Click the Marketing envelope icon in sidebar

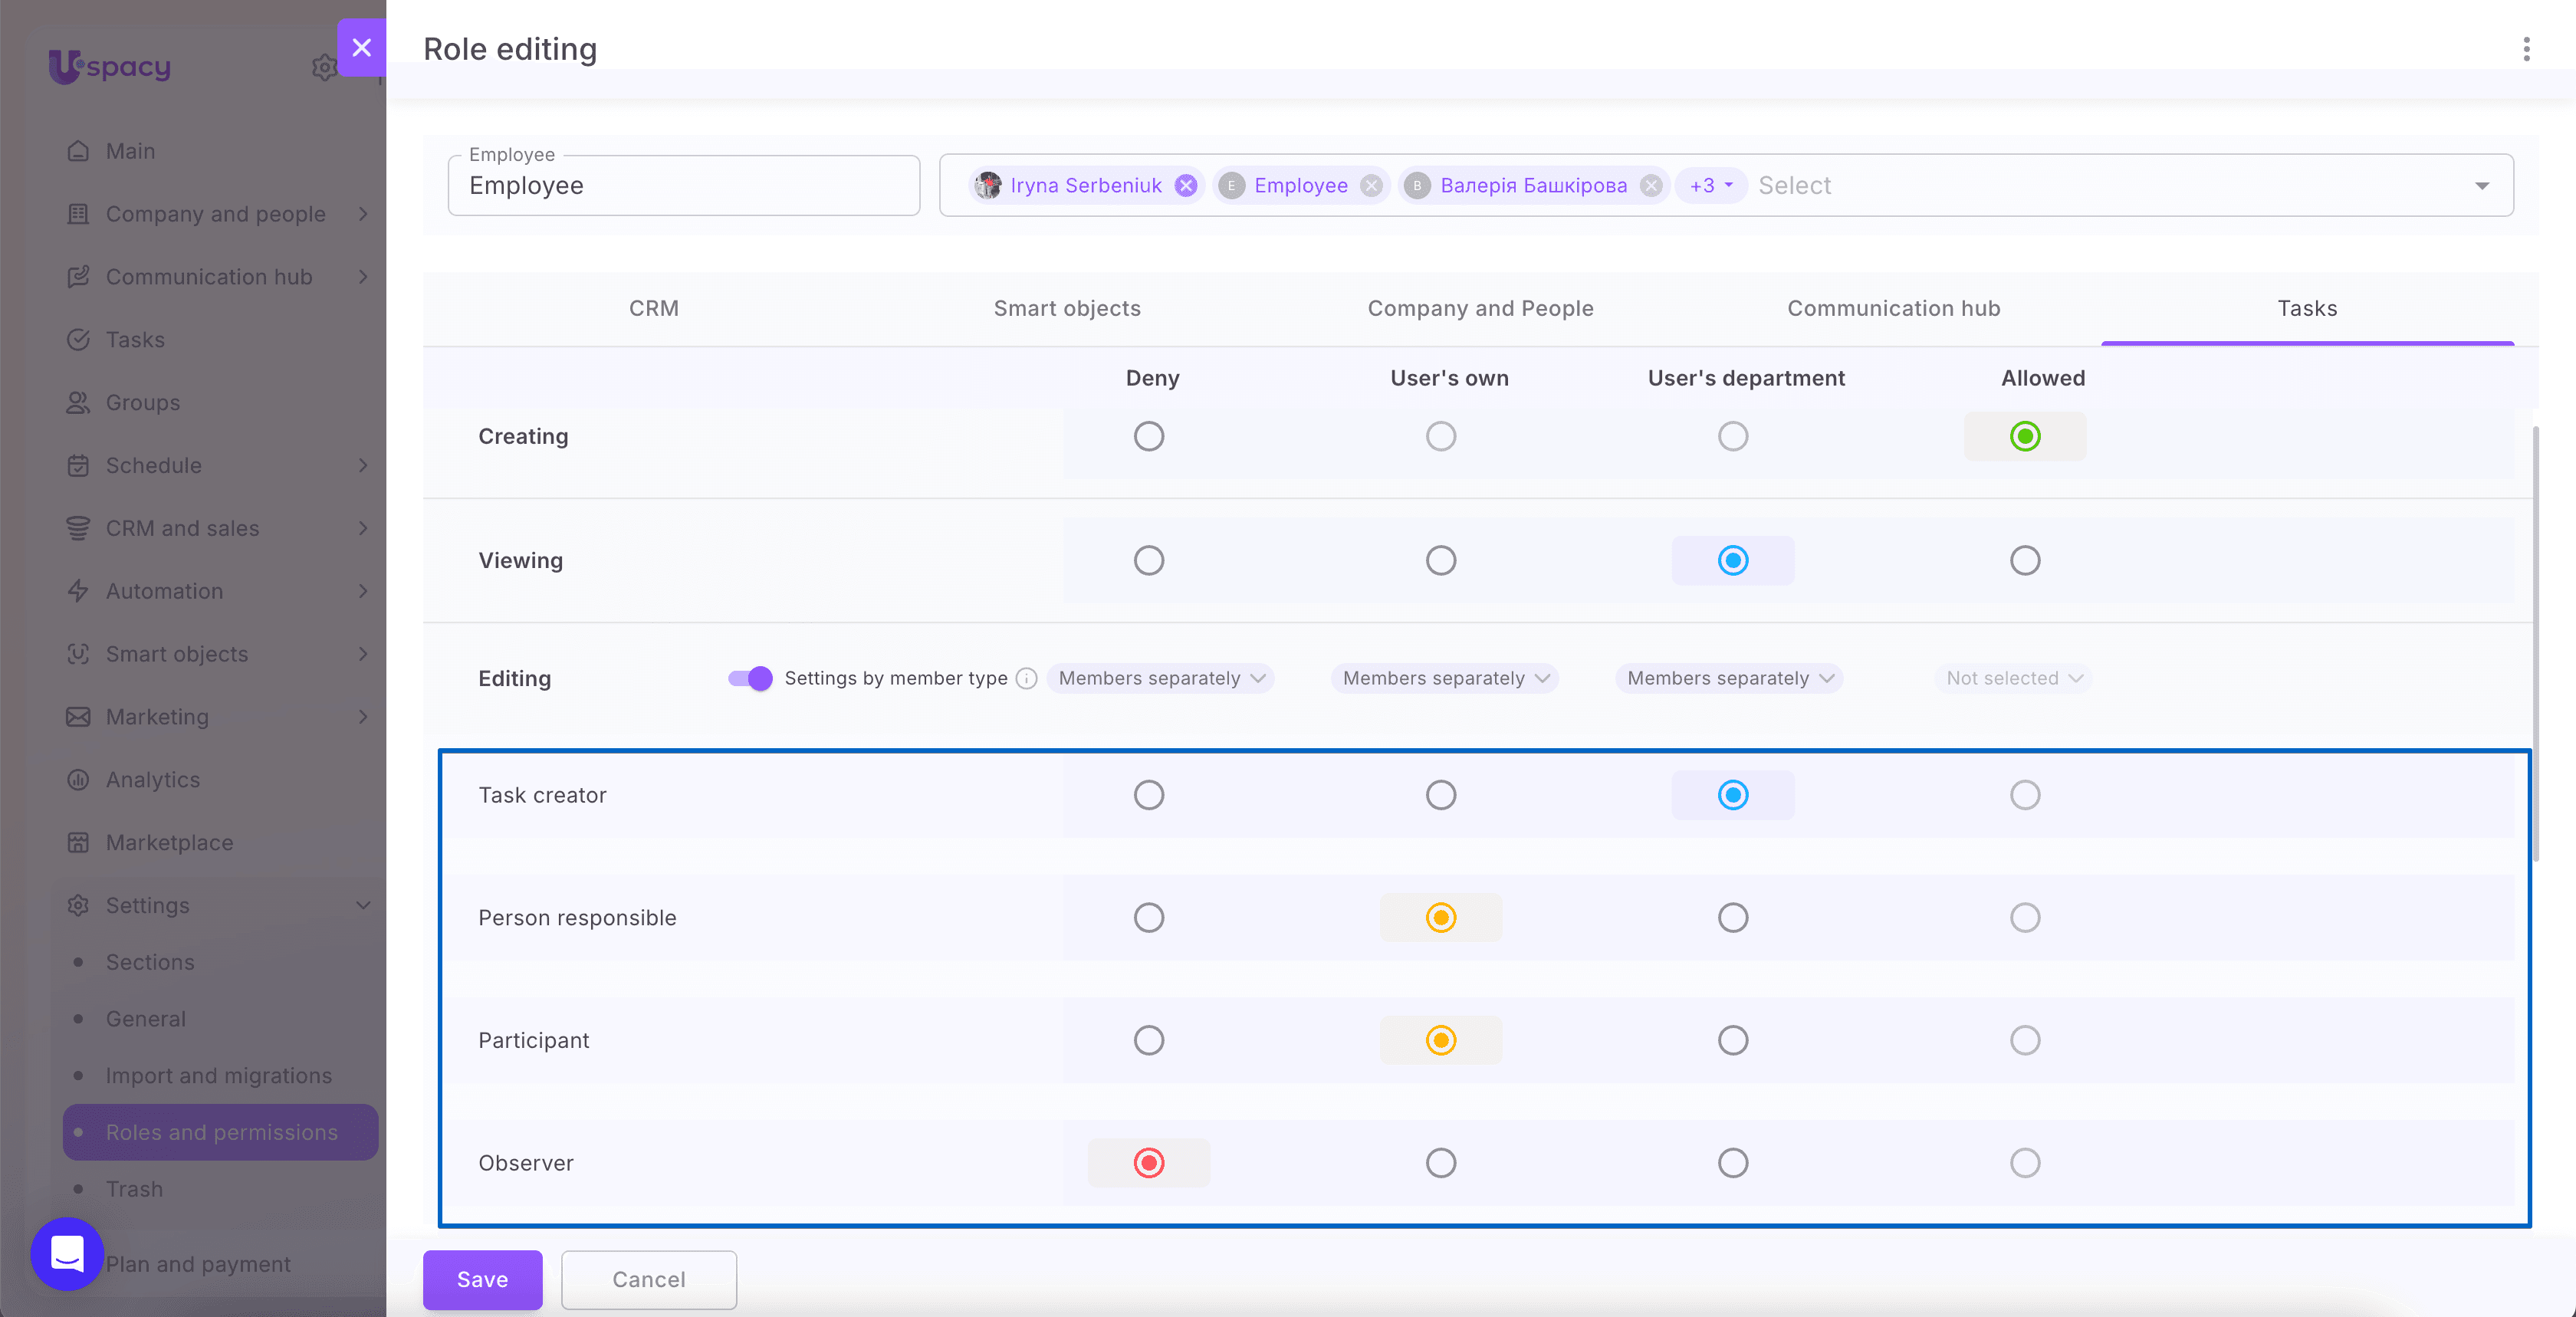pos(78,717)
